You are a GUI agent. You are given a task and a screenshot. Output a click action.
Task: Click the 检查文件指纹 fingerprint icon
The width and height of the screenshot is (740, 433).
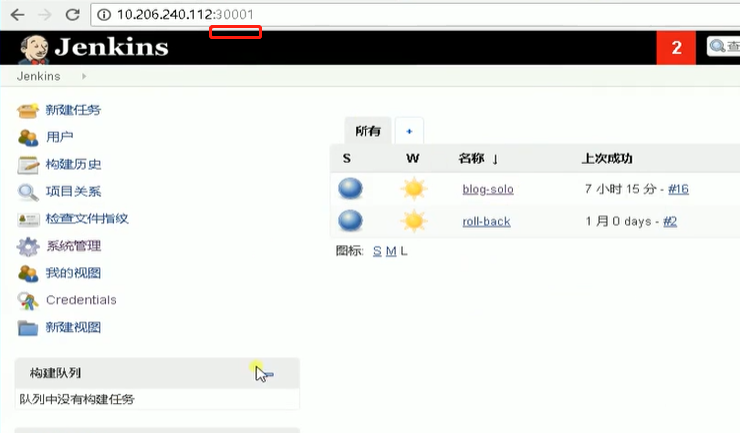coord(28,220)
